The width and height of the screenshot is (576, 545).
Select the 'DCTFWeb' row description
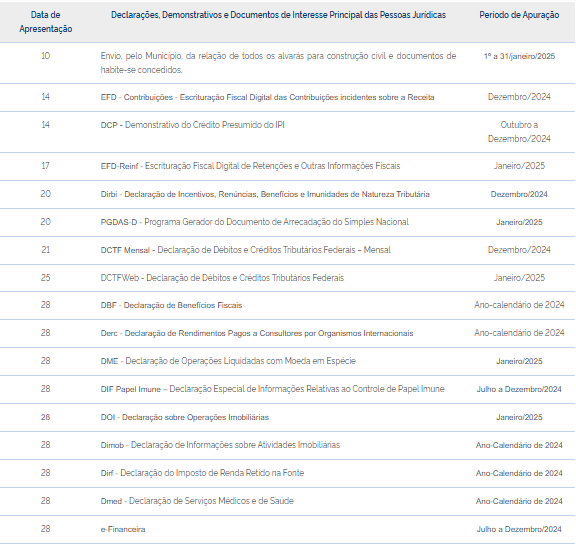coord(222,278)
